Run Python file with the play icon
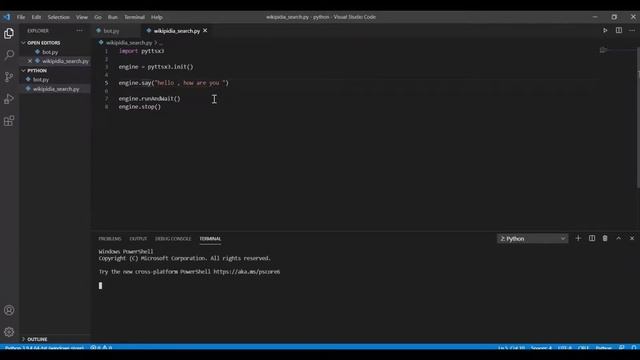This screenshot has height=360, width=640. coord(605,31)
